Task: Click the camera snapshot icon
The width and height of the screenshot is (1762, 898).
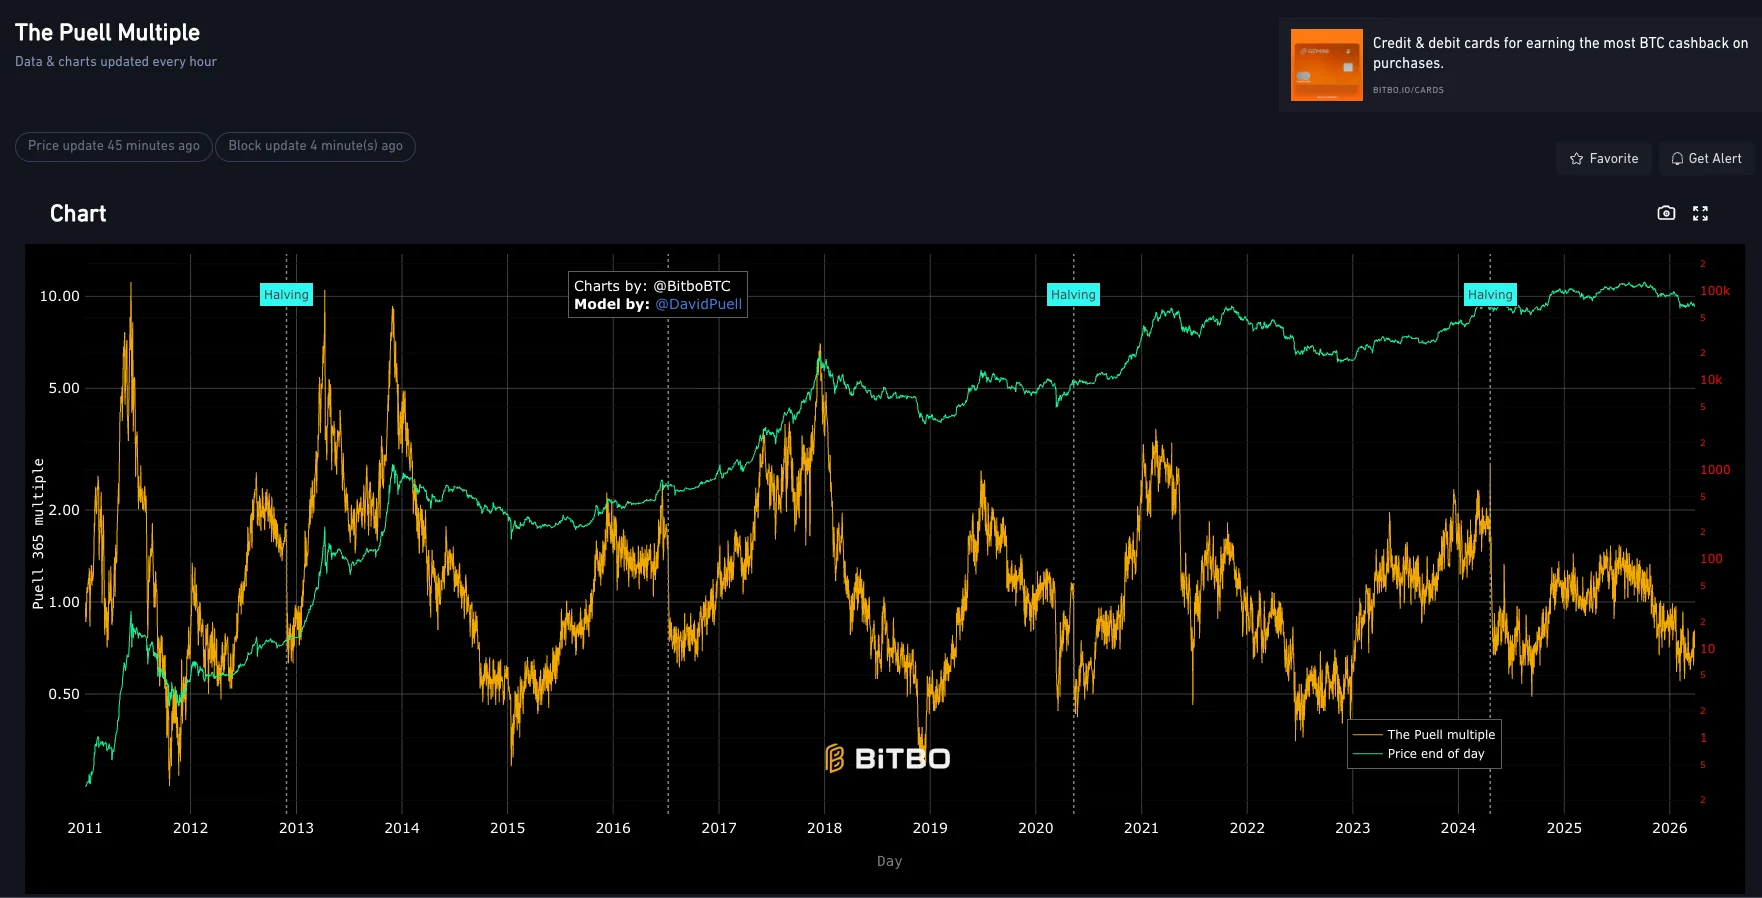Action: tap(1666, 213)
